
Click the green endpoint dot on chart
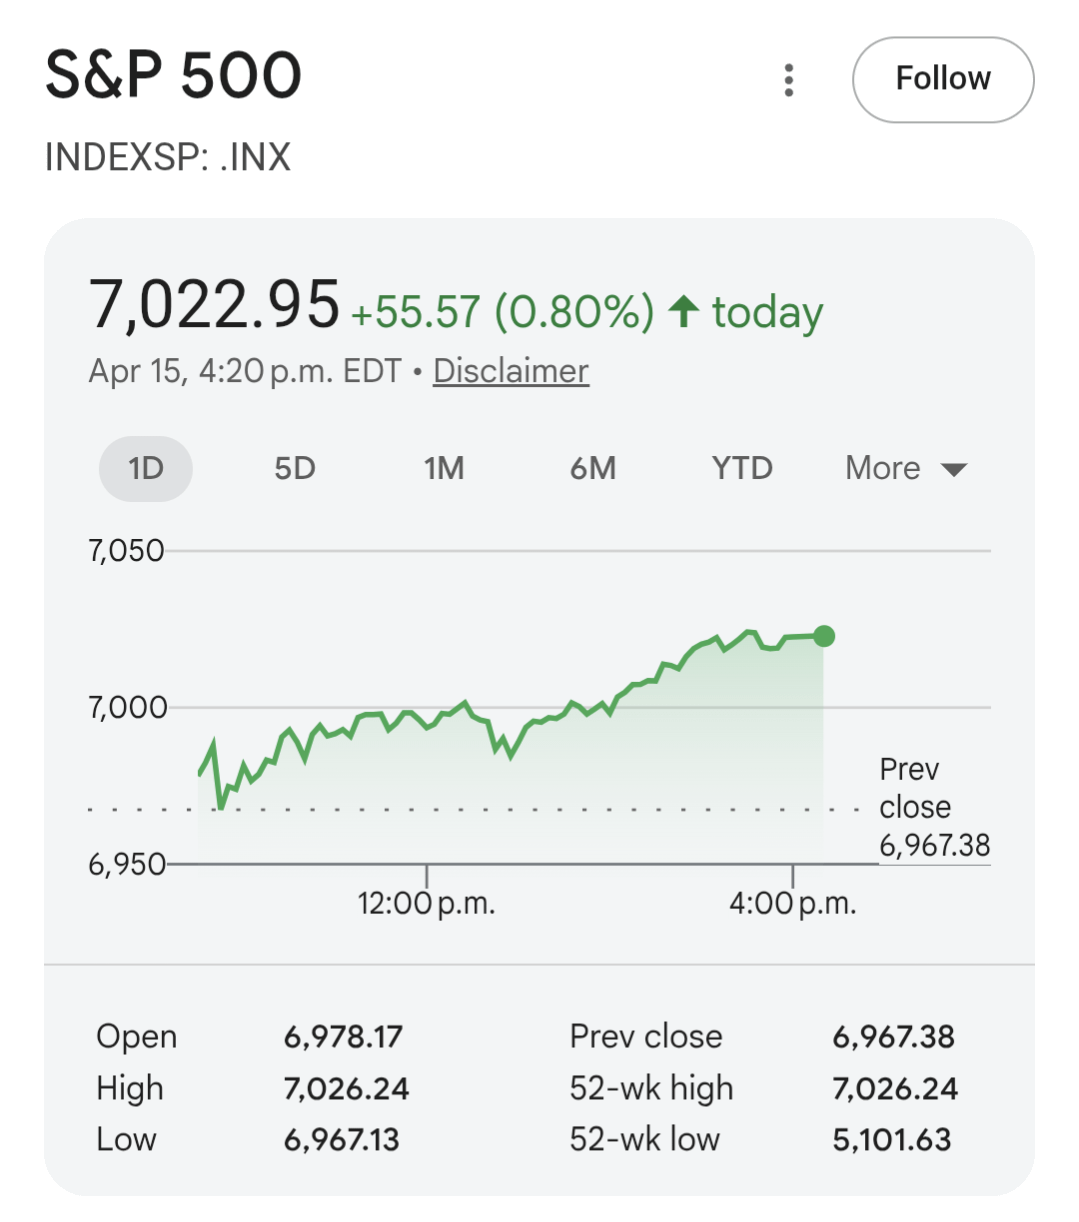(x=824, y=636)
